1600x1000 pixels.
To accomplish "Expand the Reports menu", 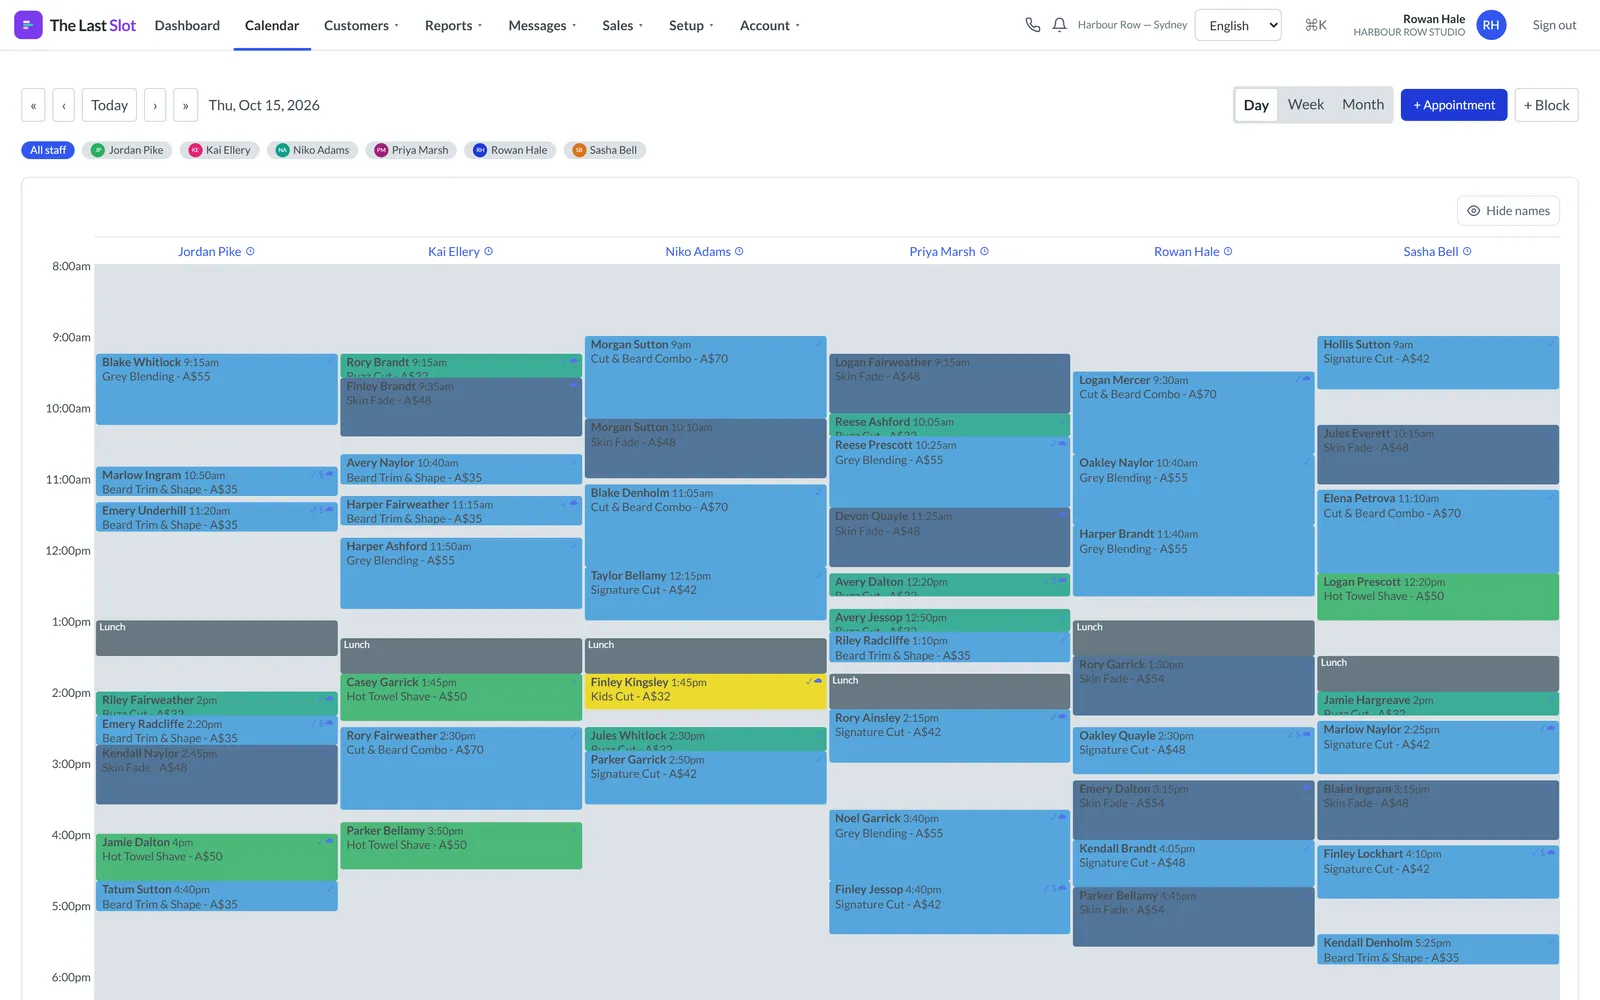I will pyautogui.click(x=453, y=25).
